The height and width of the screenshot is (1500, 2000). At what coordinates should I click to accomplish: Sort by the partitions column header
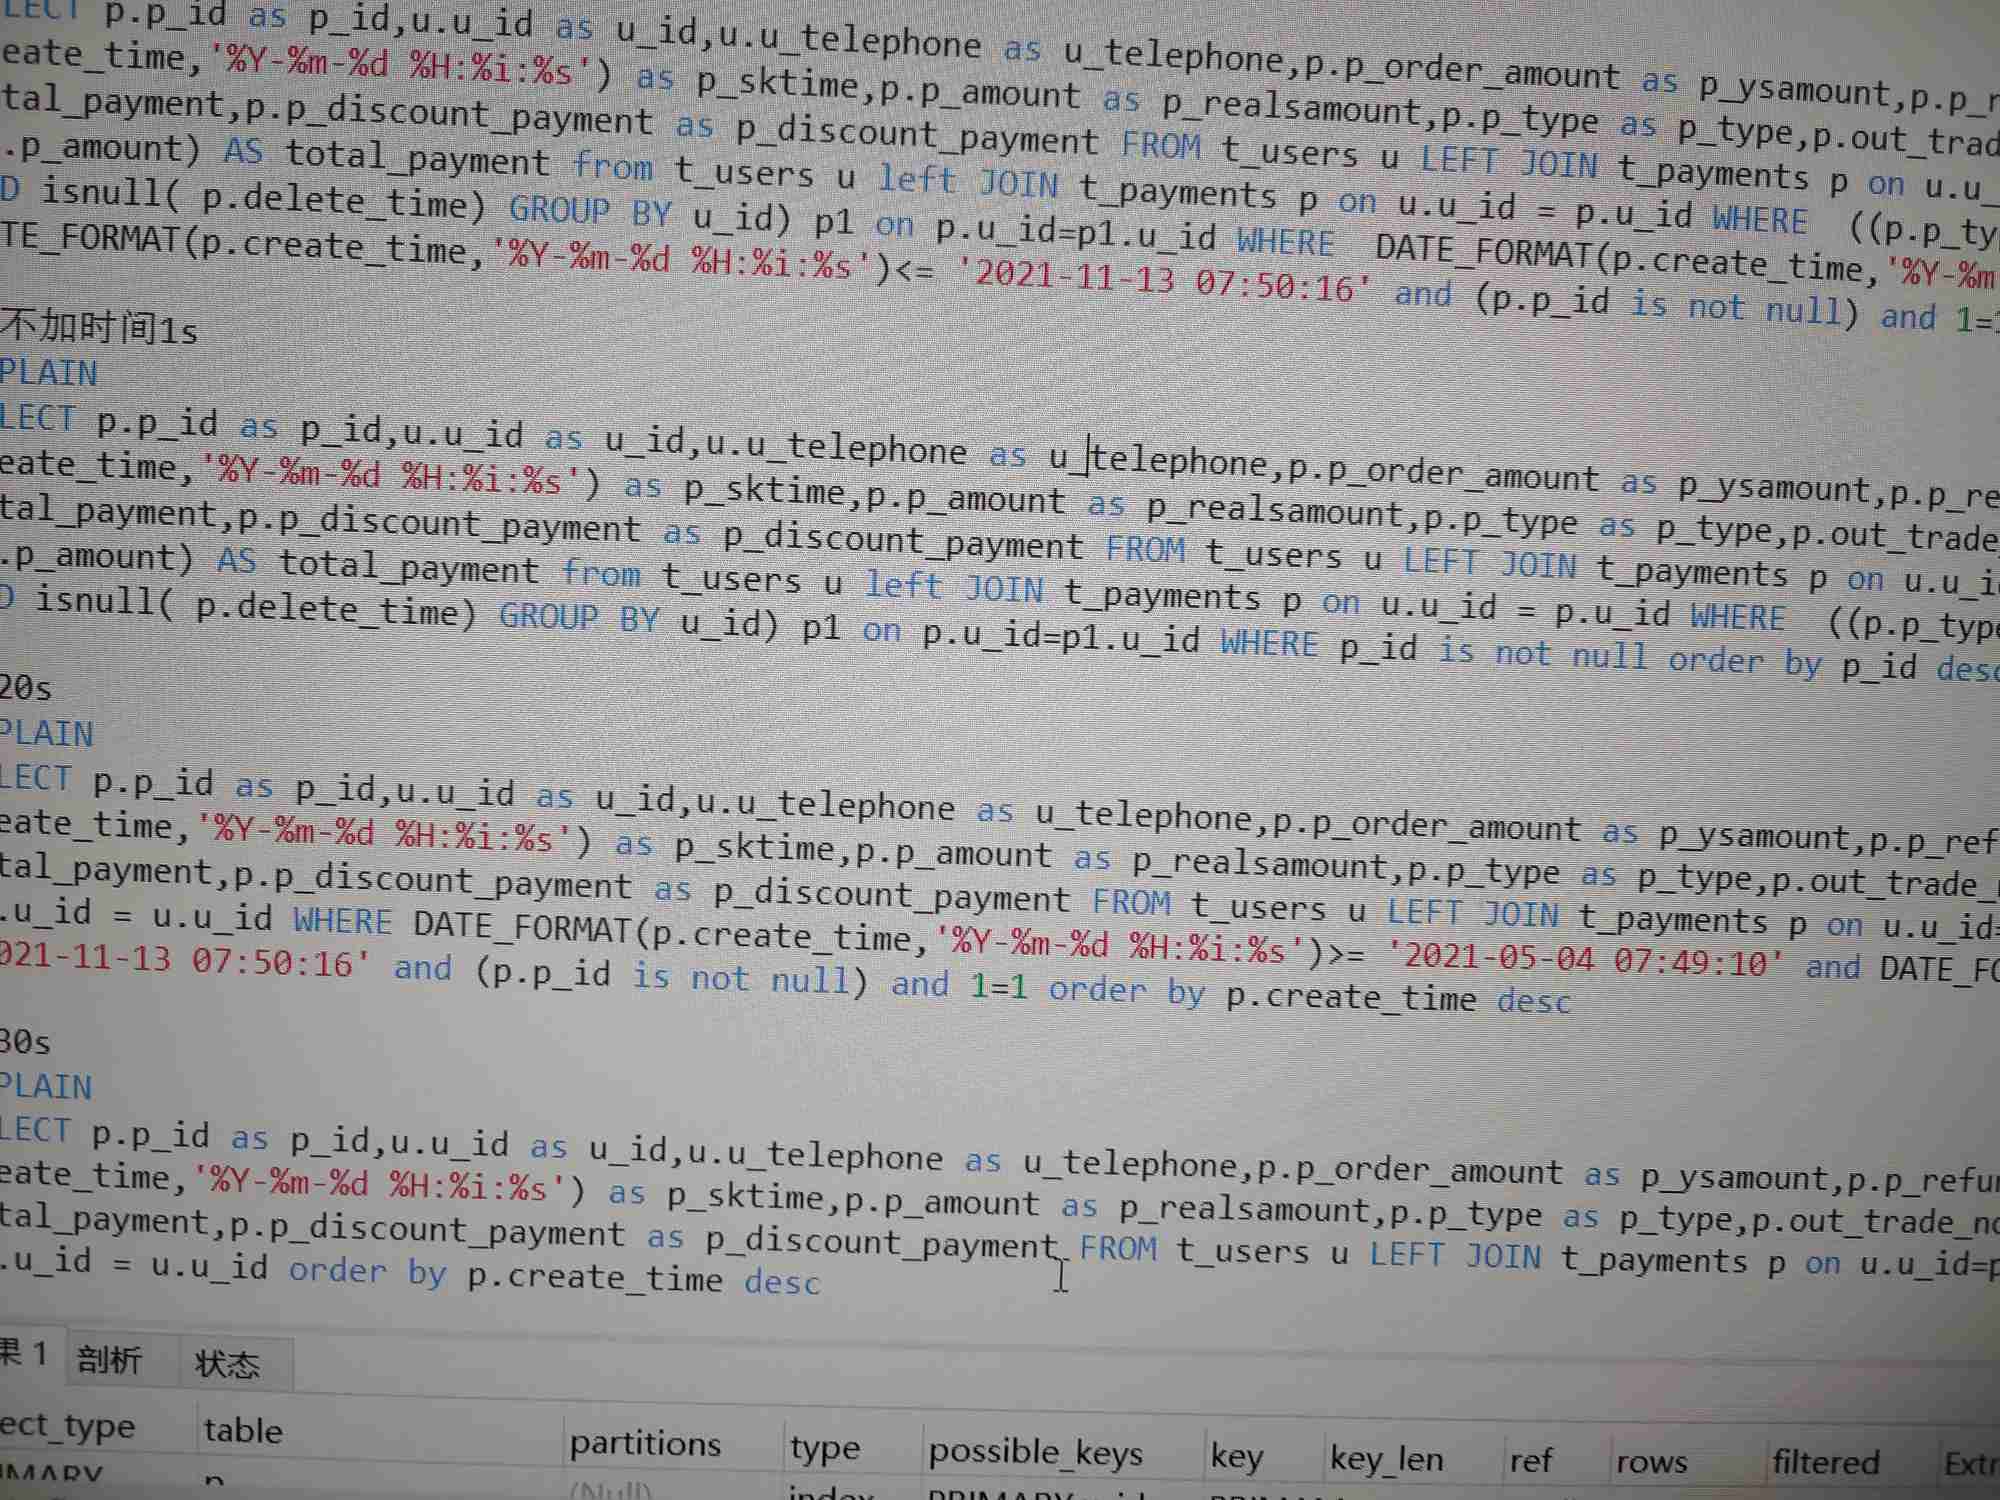[x=645, y=1443]
